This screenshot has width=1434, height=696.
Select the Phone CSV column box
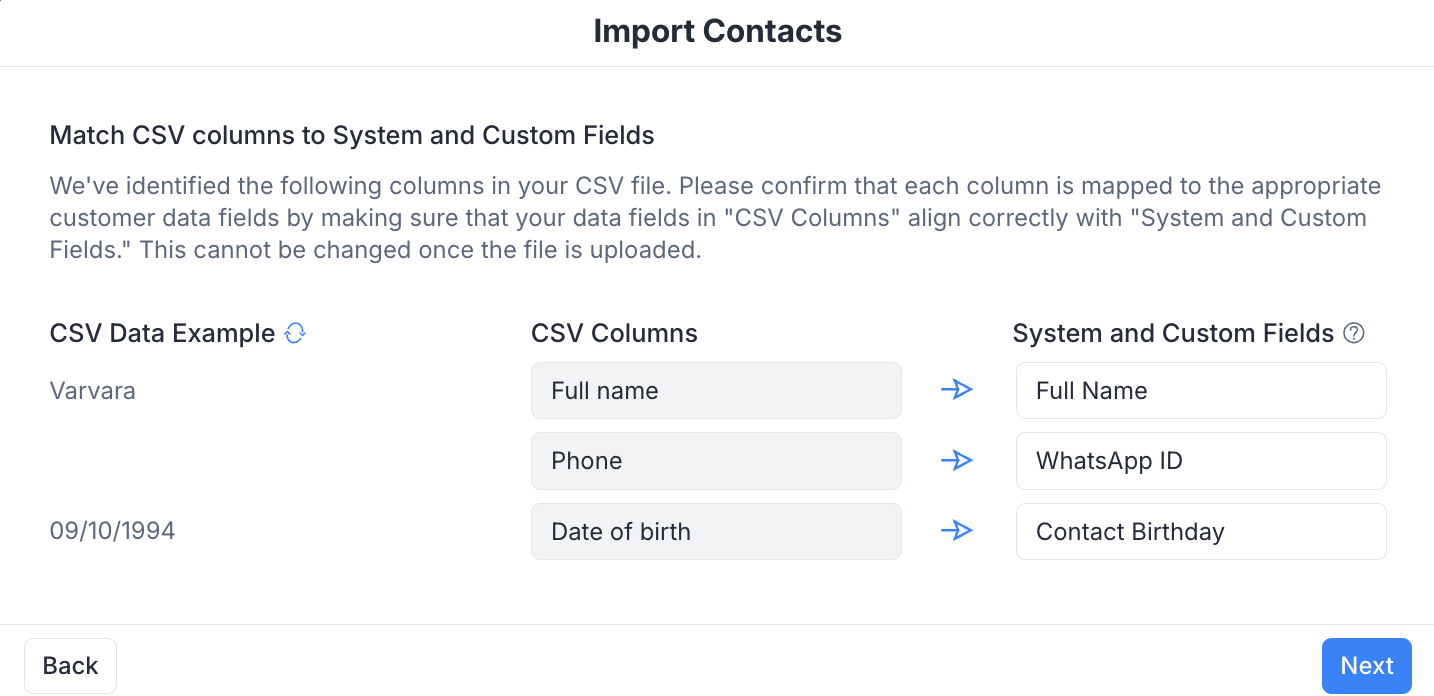(716, 461)
